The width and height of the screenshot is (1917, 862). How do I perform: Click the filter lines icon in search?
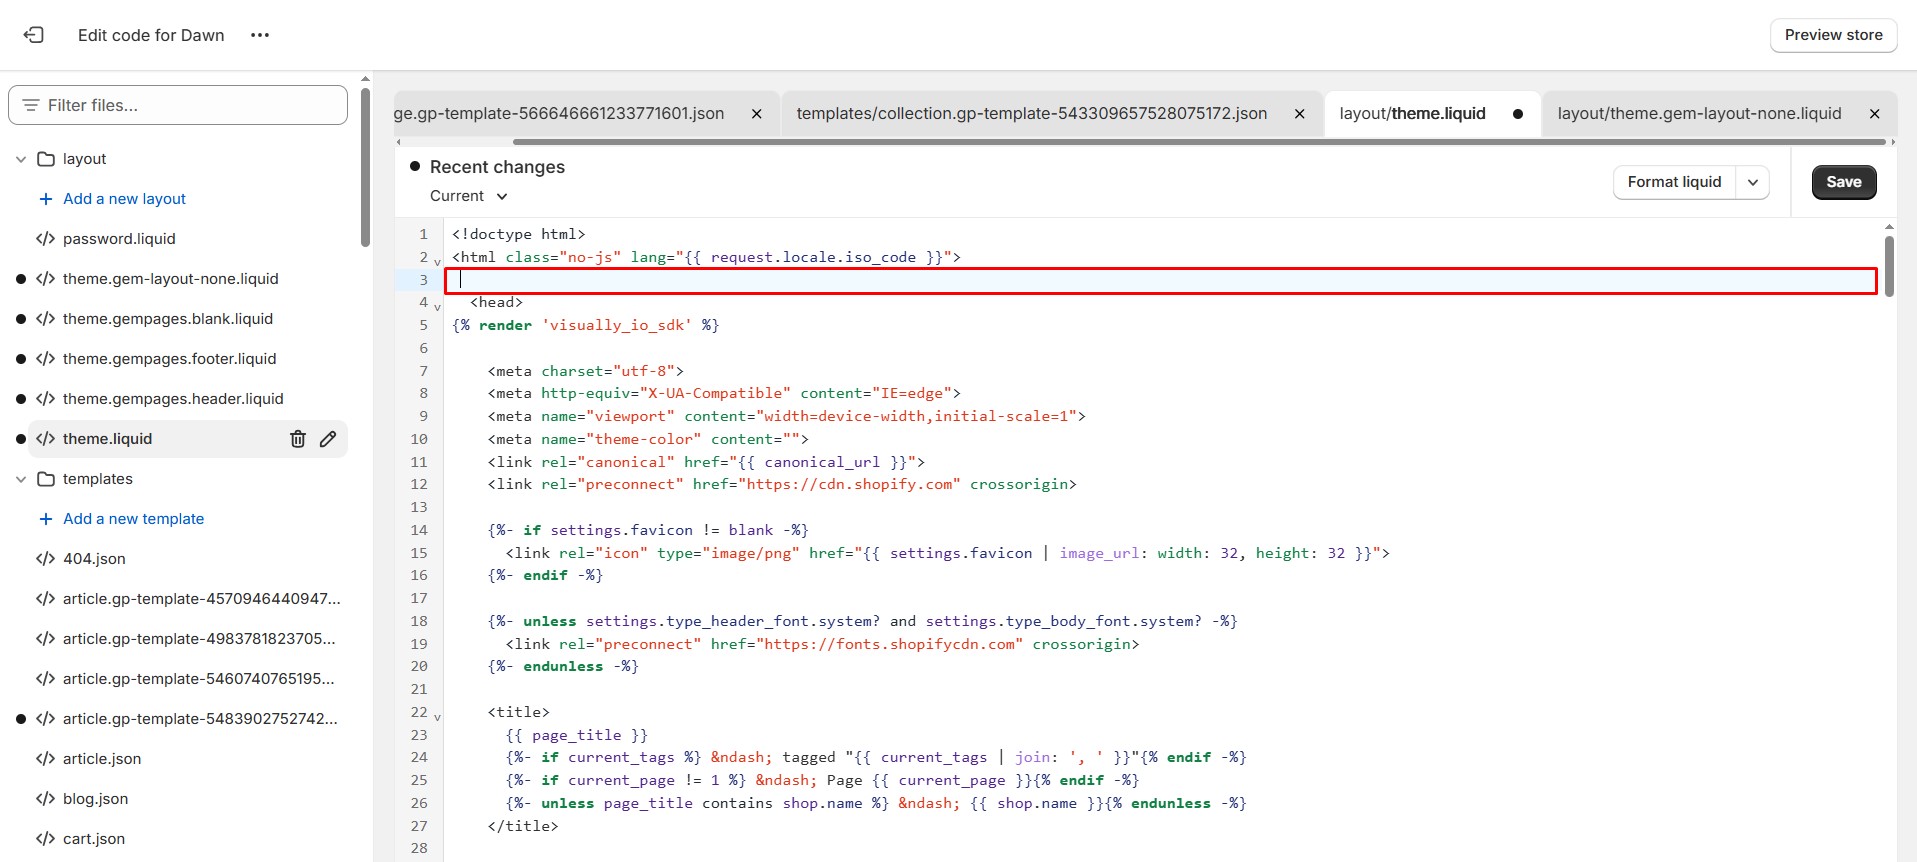[x=31, y=105]
